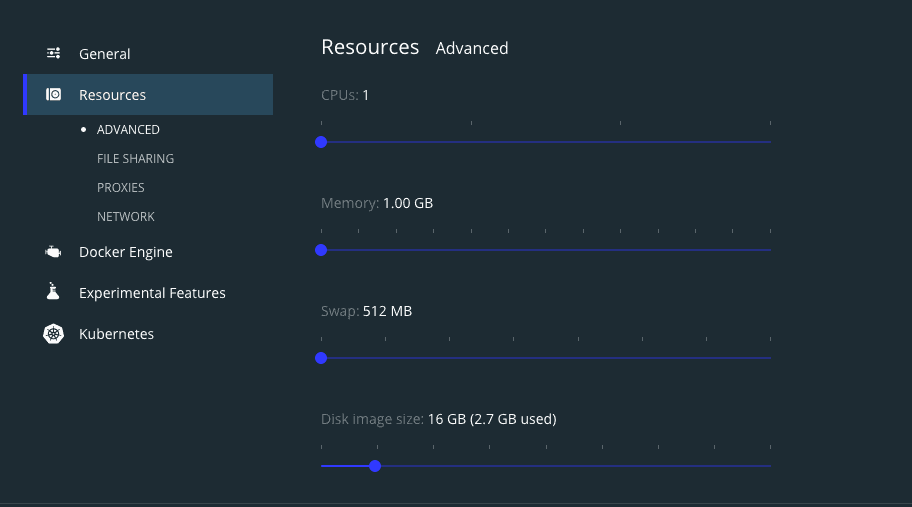This screenshot has height=507, width=912.
Task: Click the far right end of CPUs slider track
Action: coord(769,142)
